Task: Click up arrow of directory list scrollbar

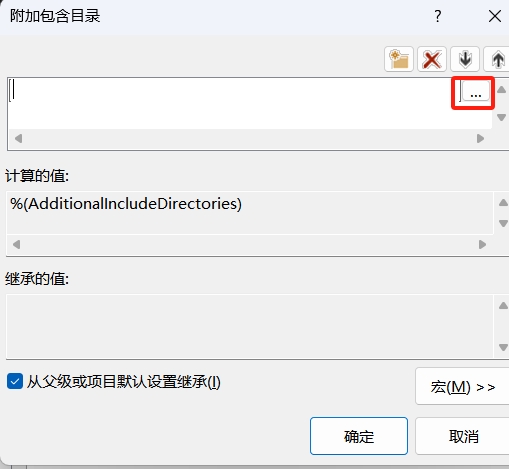Action: (x=501, y=89)
